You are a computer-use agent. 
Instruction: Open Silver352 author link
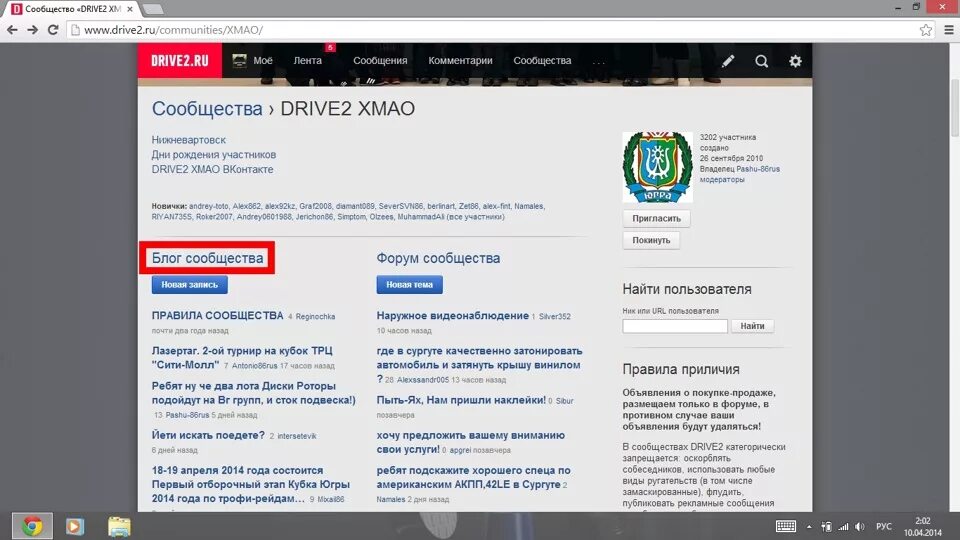(555, 317)
